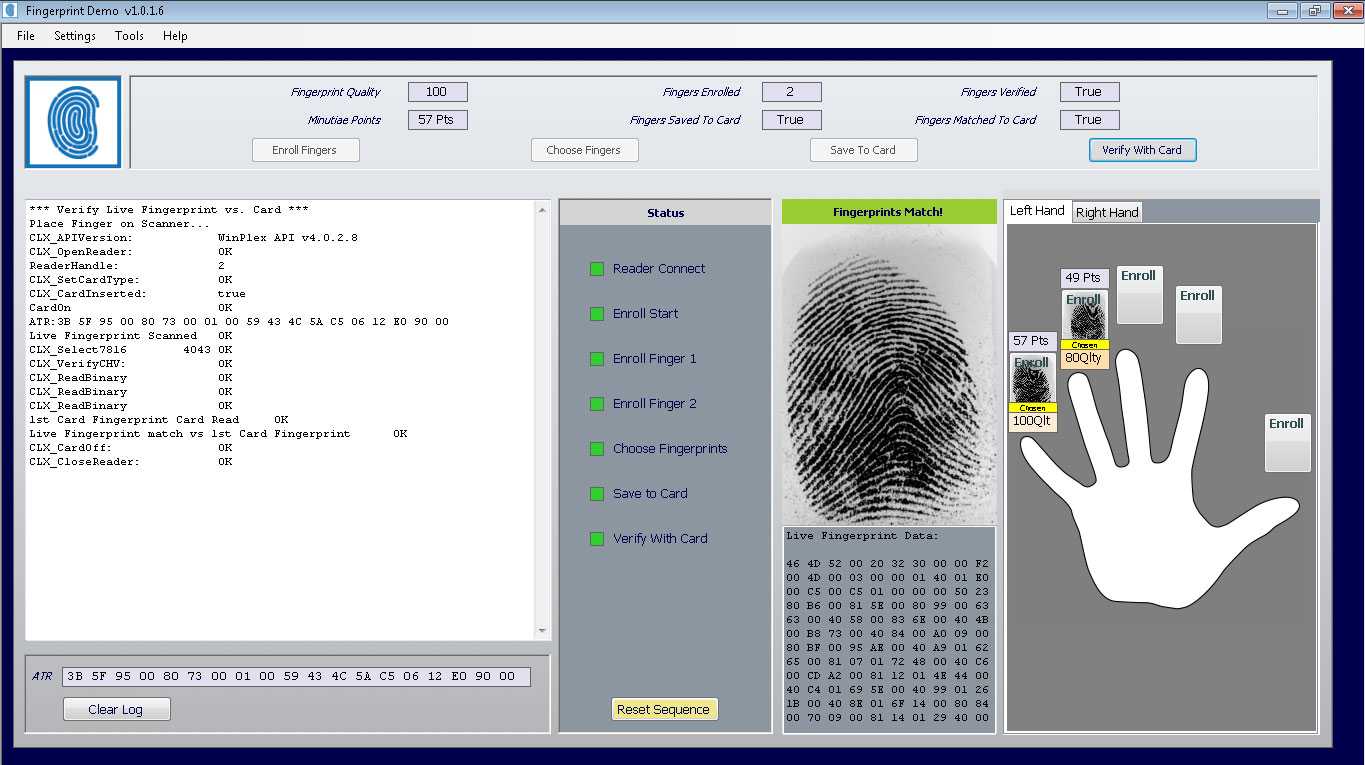Click the green Choose Fingerprints status indicator

click(597, 449)
